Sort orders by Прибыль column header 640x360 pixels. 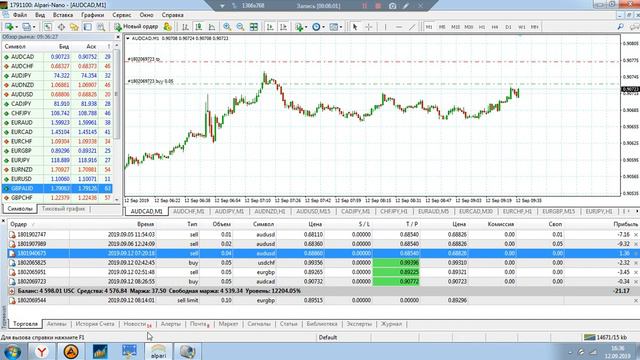click(x=625, y=224)
